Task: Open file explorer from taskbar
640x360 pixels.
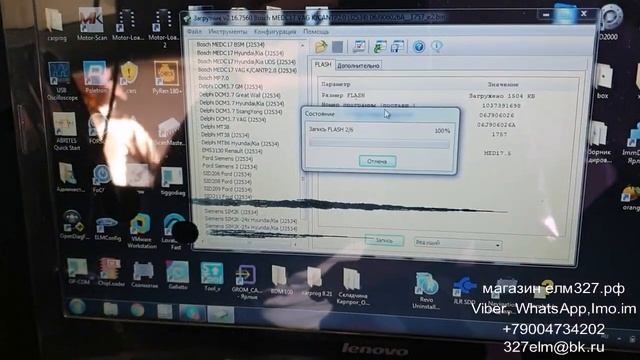Action: pos(111,309)
